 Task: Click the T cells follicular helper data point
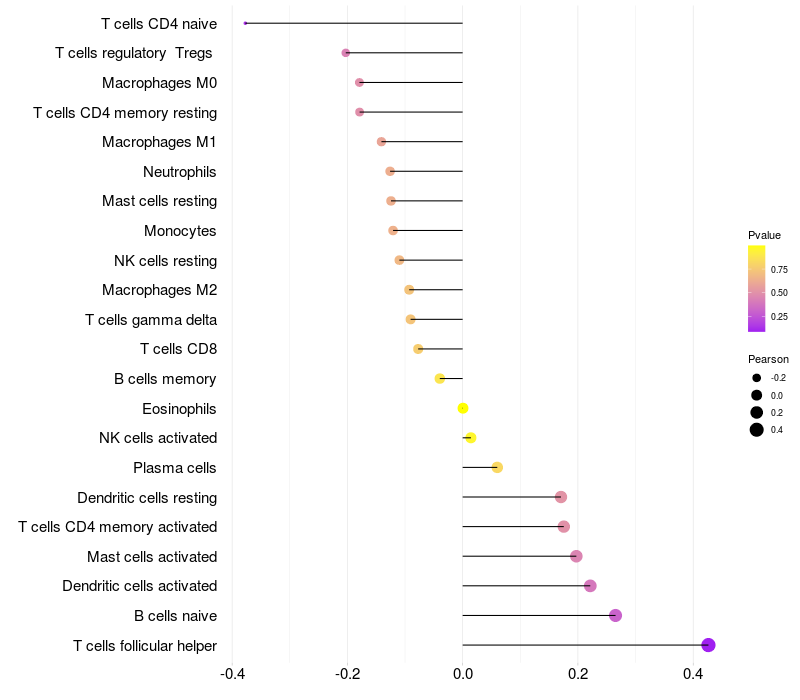point(708,645)
